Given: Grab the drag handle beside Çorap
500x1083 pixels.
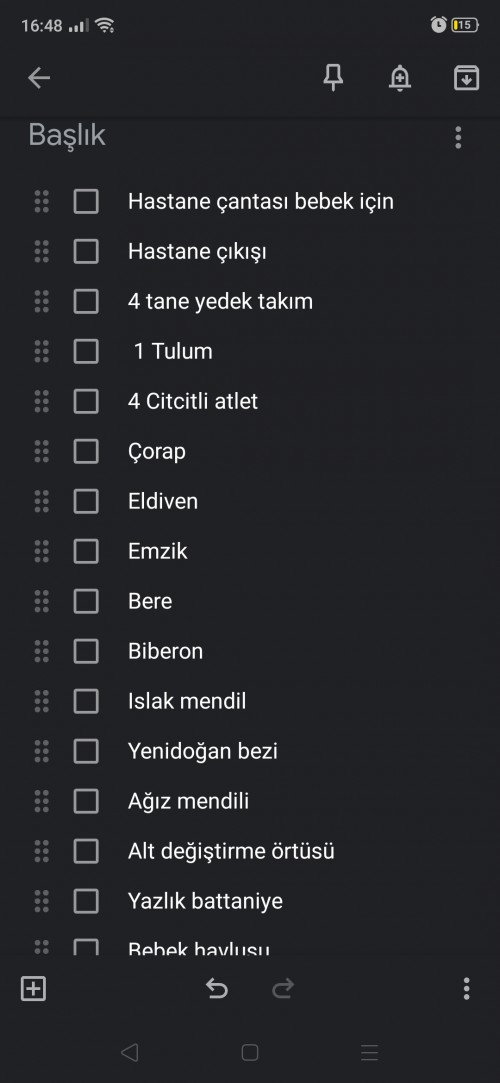Looking at the screenshot, I should (41, 451).
